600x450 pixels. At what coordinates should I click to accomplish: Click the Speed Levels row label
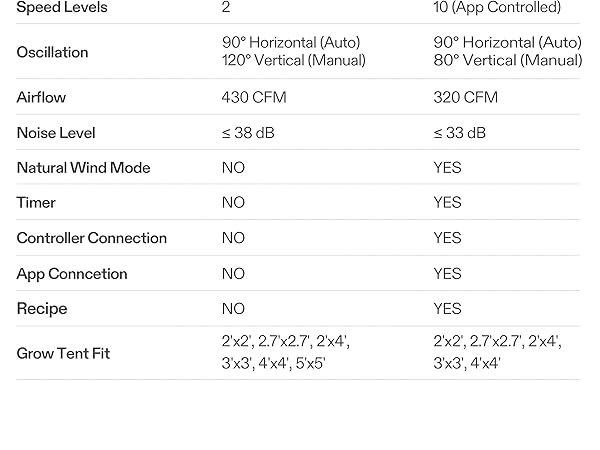point(62,8)
